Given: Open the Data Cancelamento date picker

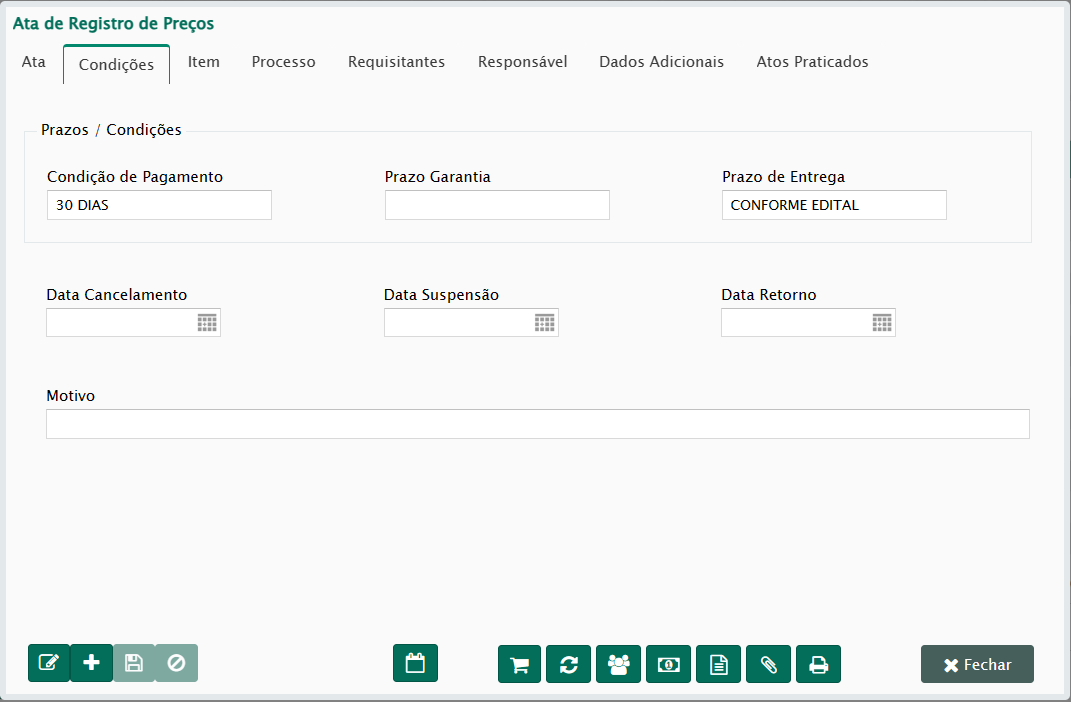Looking at the screenshot, I should click(x=207, y=322).
